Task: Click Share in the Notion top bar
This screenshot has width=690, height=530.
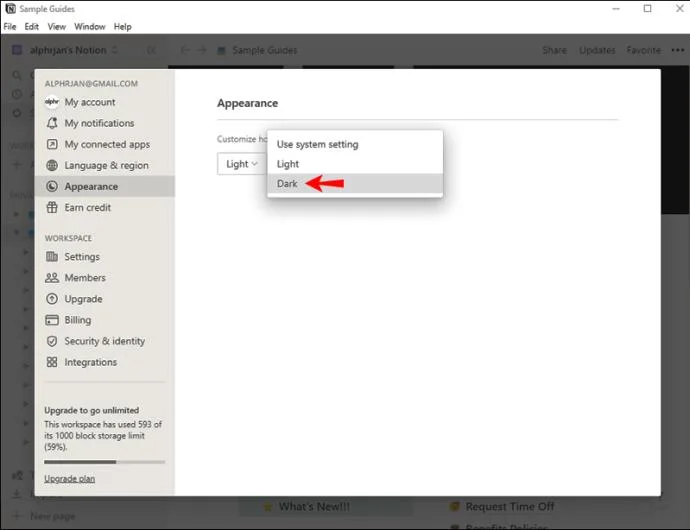Action: click(x=554, y=50)
